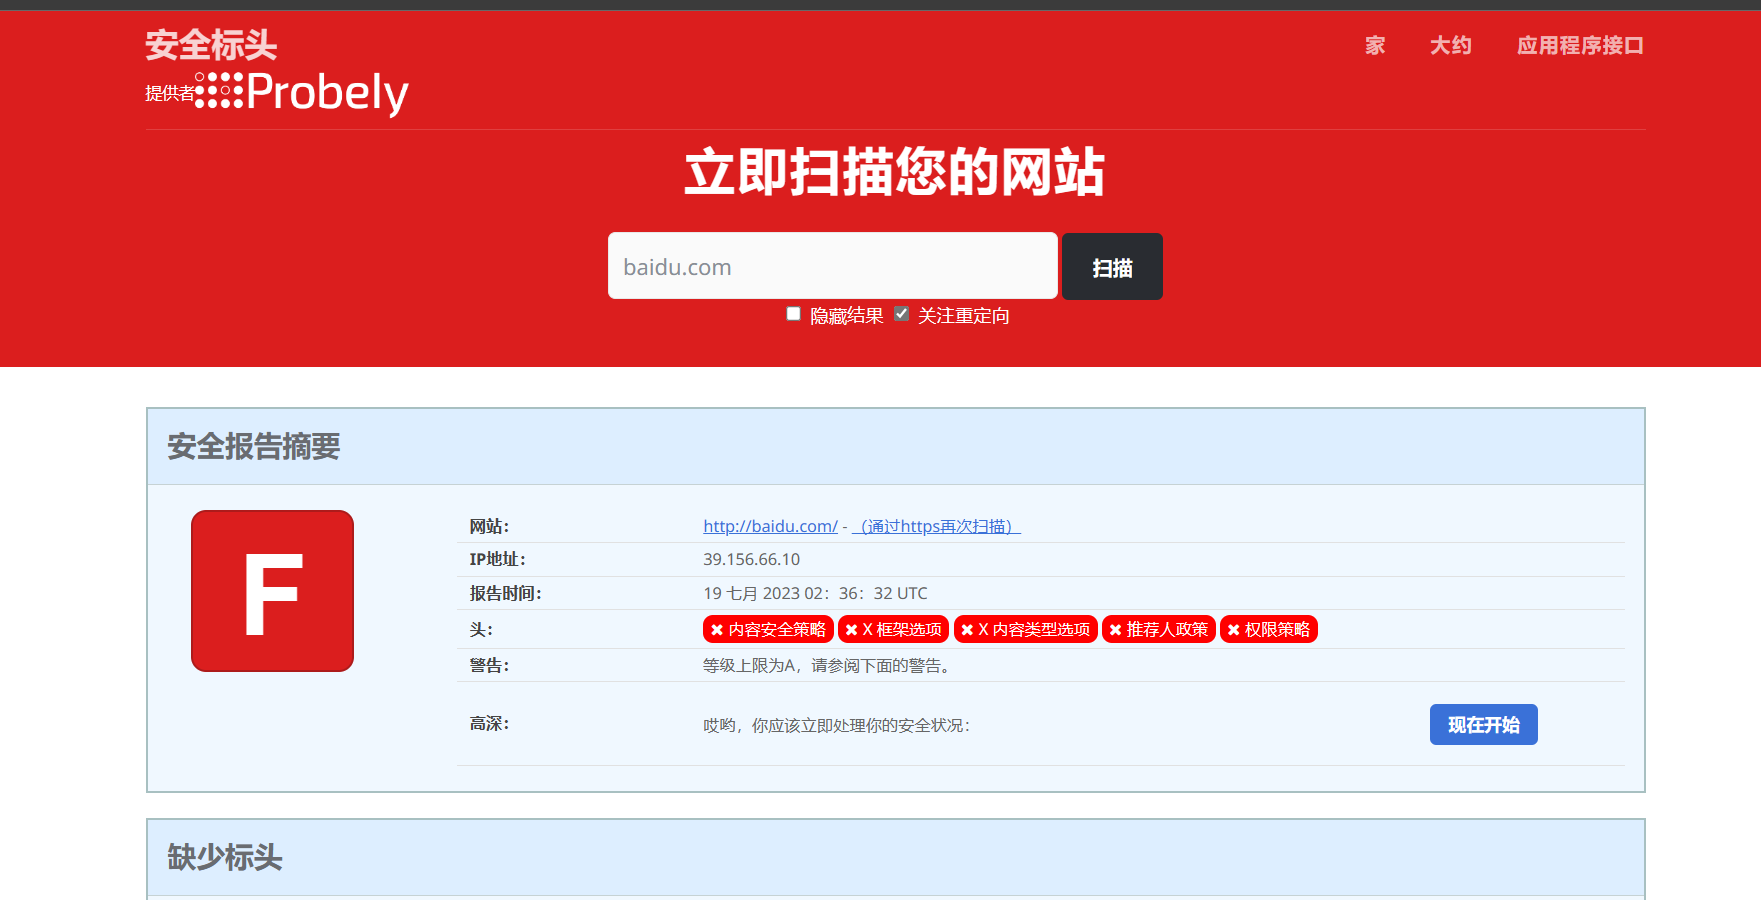Open the 家 navigation item
Image resolution: width=1761 pixels, height=900 pixels.
click(1375, 45)
